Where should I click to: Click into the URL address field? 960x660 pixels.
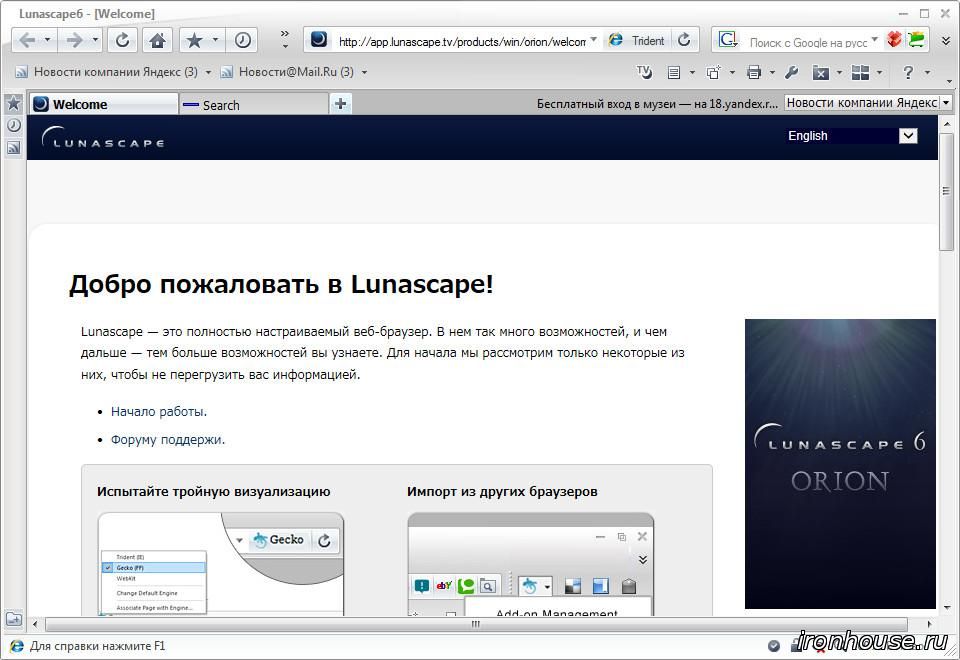click(x=462, y=41)
